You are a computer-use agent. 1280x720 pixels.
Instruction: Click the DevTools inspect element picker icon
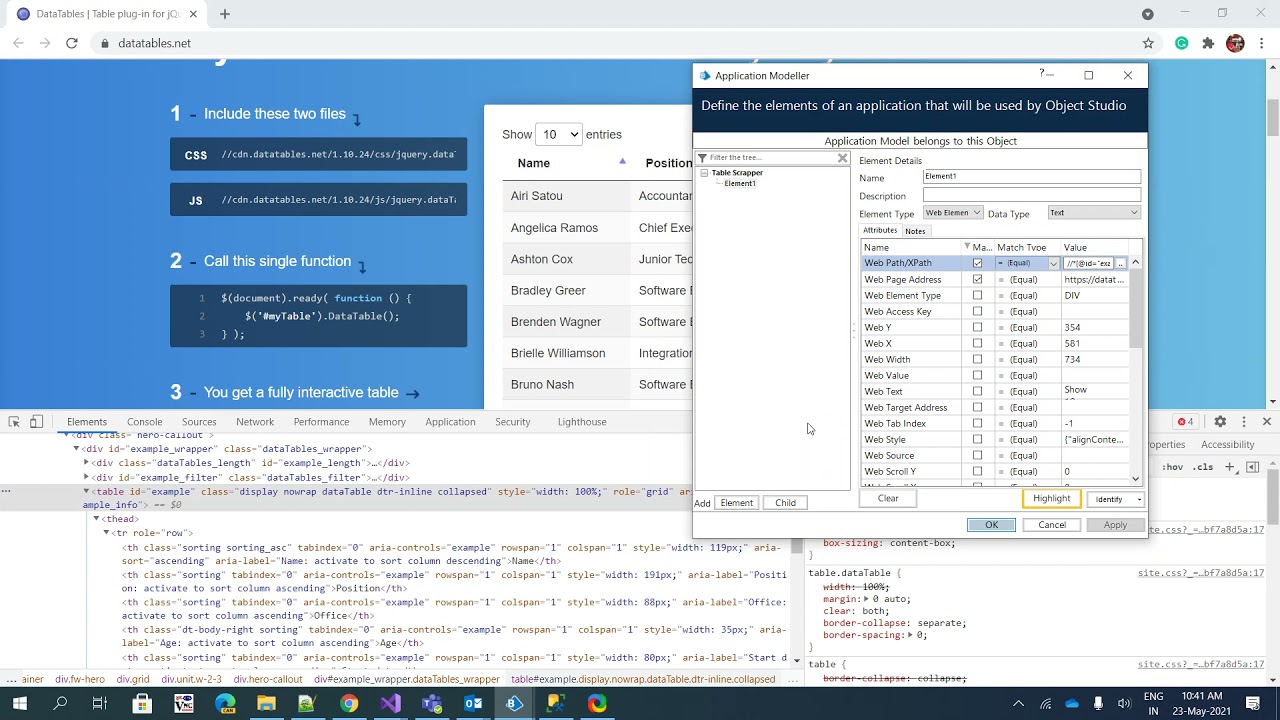[x=14, y=422]
